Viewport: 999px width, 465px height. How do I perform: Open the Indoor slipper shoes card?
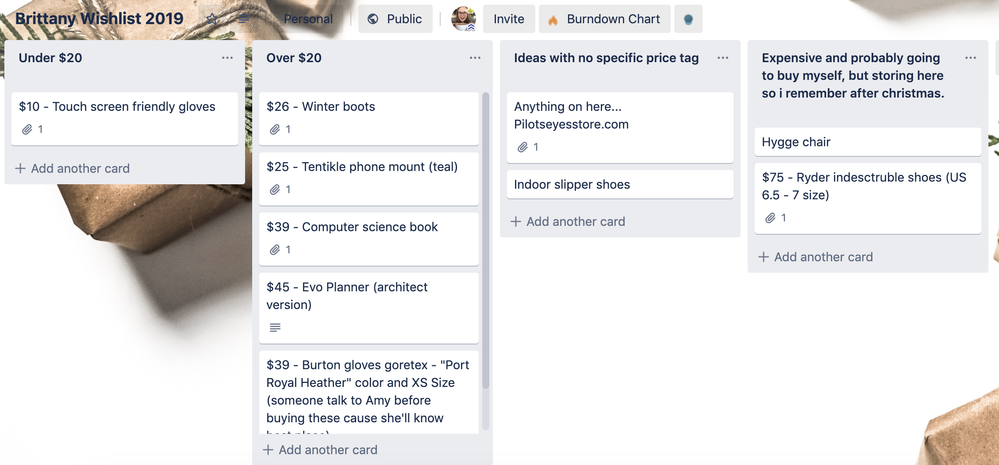620,185
